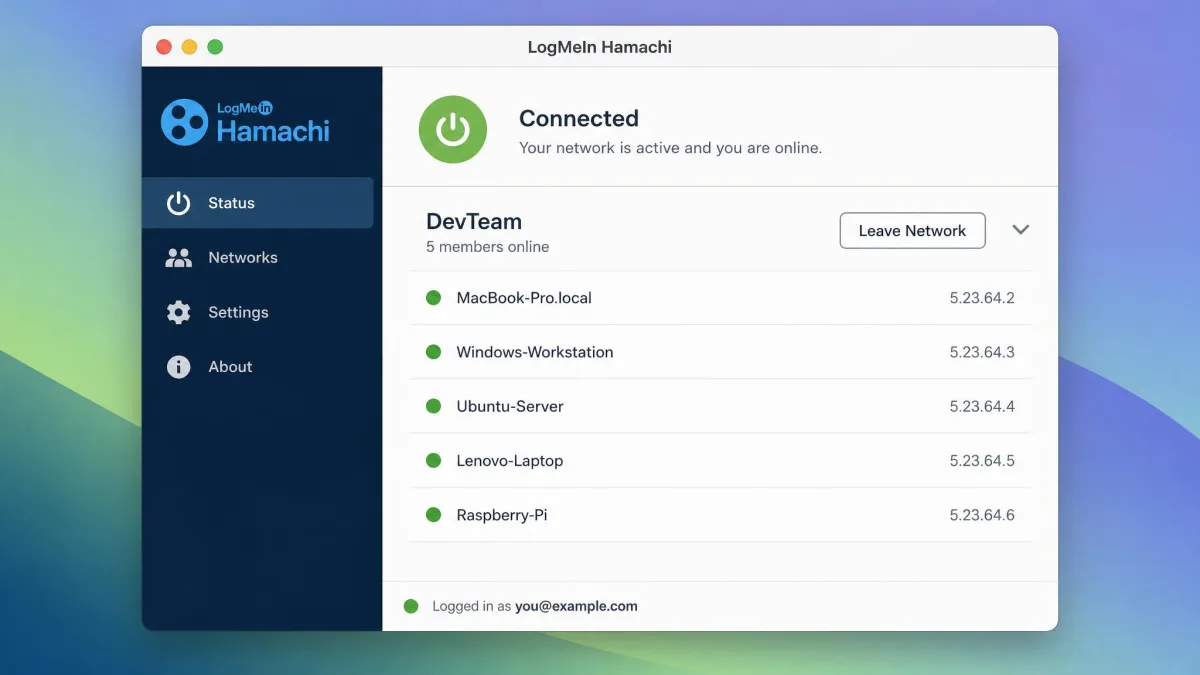The image size is (1200, 675).
Task: Open the Networks section
Action: click(258, 258)
